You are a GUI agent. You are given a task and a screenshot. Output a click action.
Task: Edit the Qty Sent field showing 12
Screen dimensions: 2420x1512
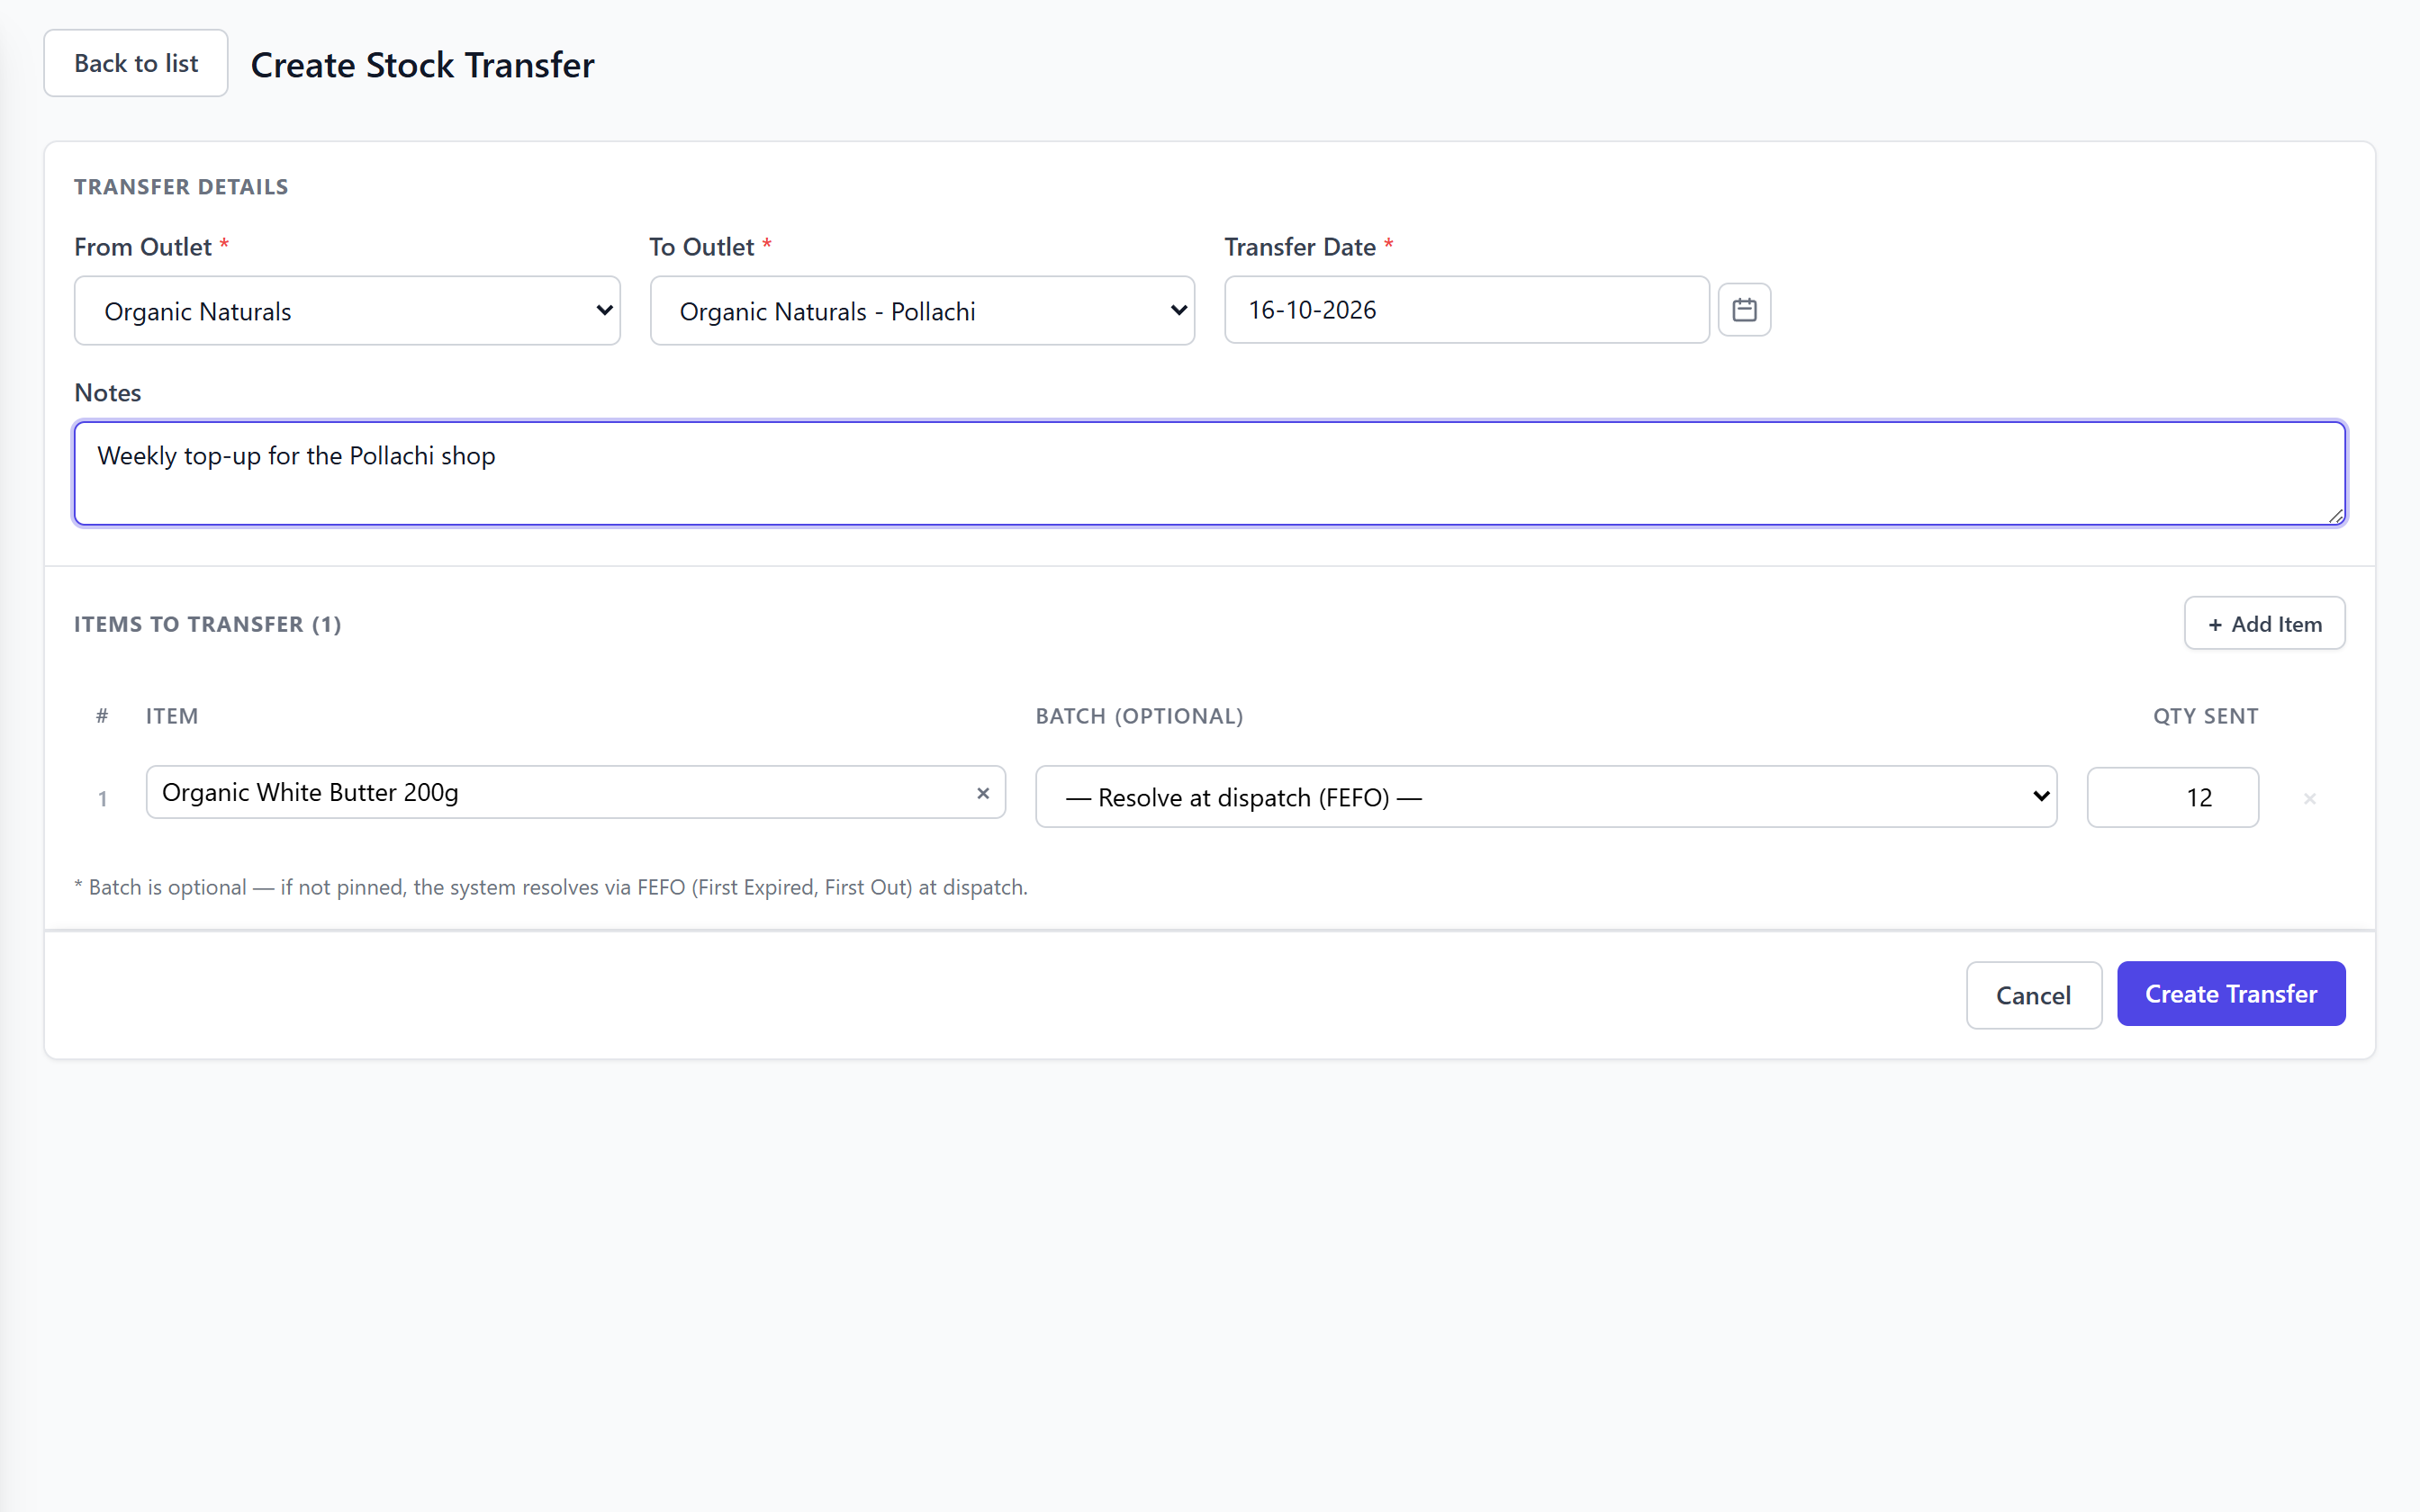coord(2172,797)
